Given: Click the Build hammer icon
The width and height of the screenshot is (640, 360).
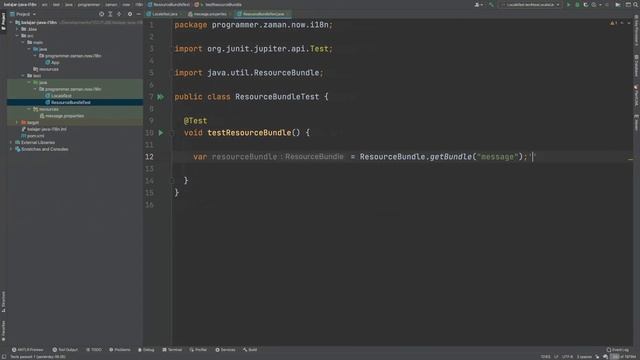Looking at the screenshot, I should (x=491, y=4).
